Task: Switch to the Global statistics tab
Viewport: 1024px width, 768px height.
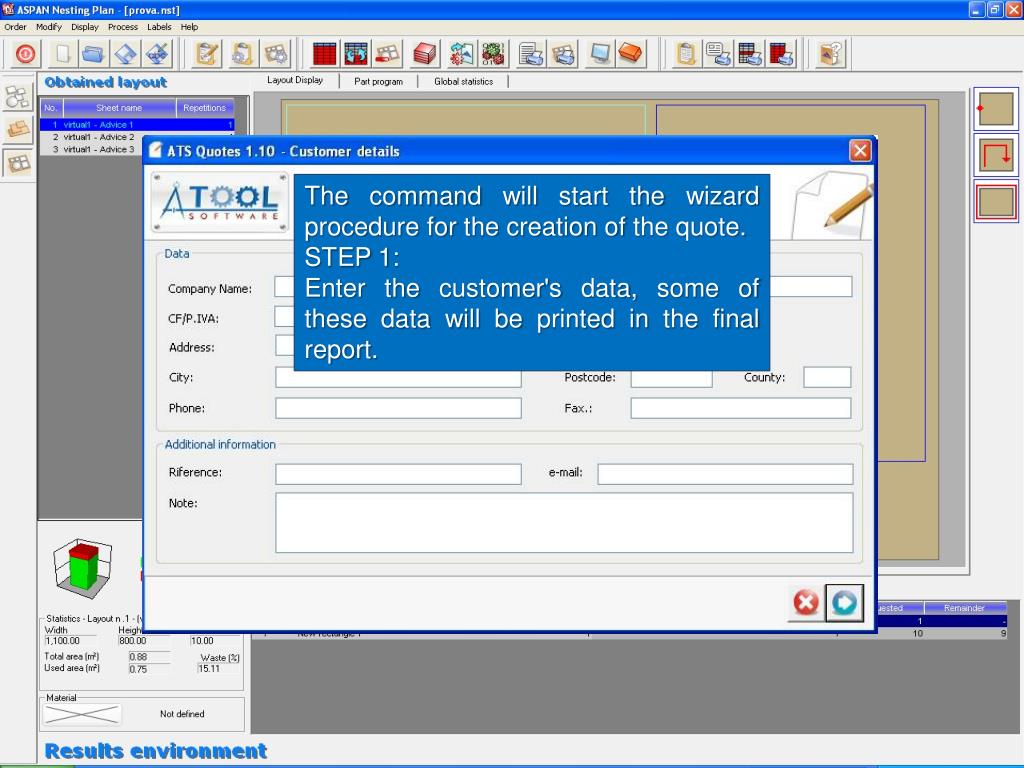Action: click(x=464, y=82)
